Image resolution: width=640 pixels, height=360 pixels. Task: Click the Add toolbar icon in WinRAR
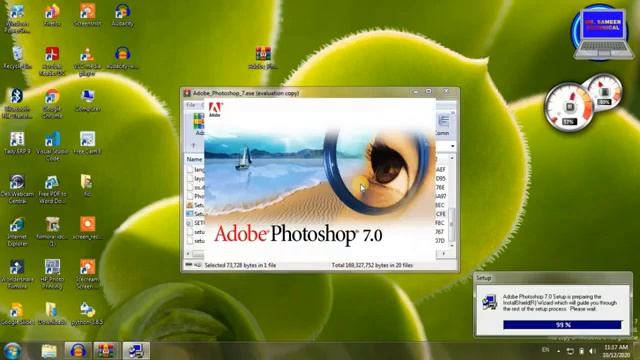(199, 124)
